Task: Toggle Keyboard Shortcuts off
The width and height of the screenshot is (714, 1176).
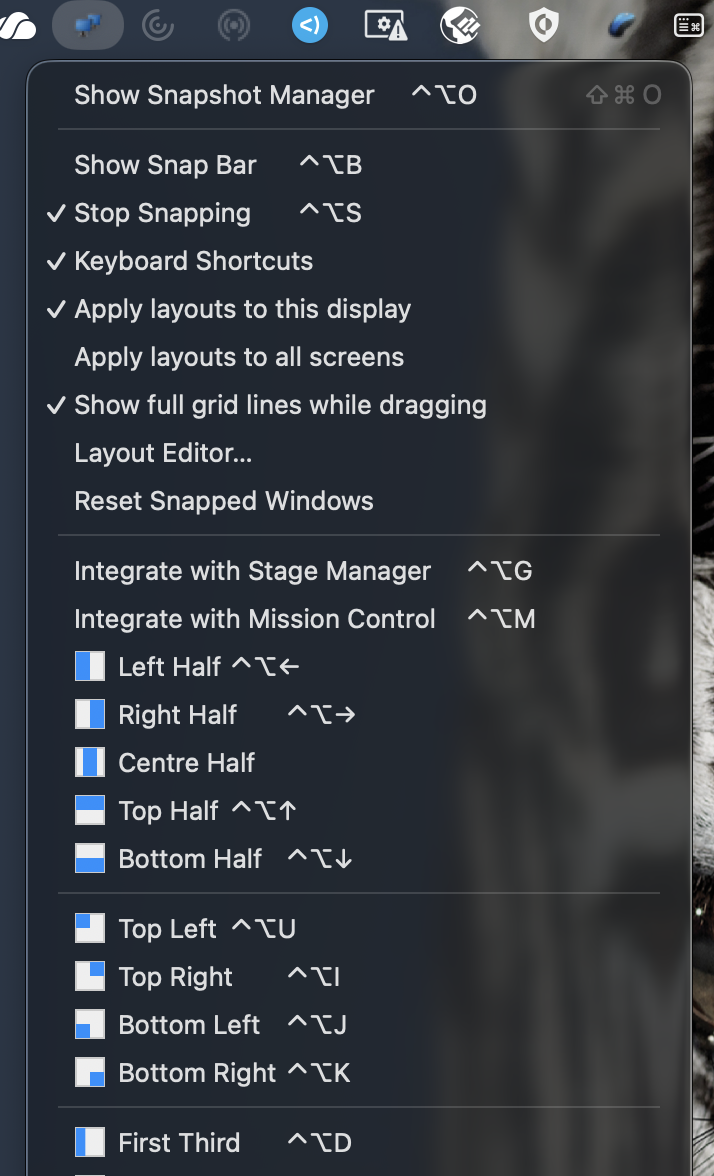Action: tap(193, 261)
